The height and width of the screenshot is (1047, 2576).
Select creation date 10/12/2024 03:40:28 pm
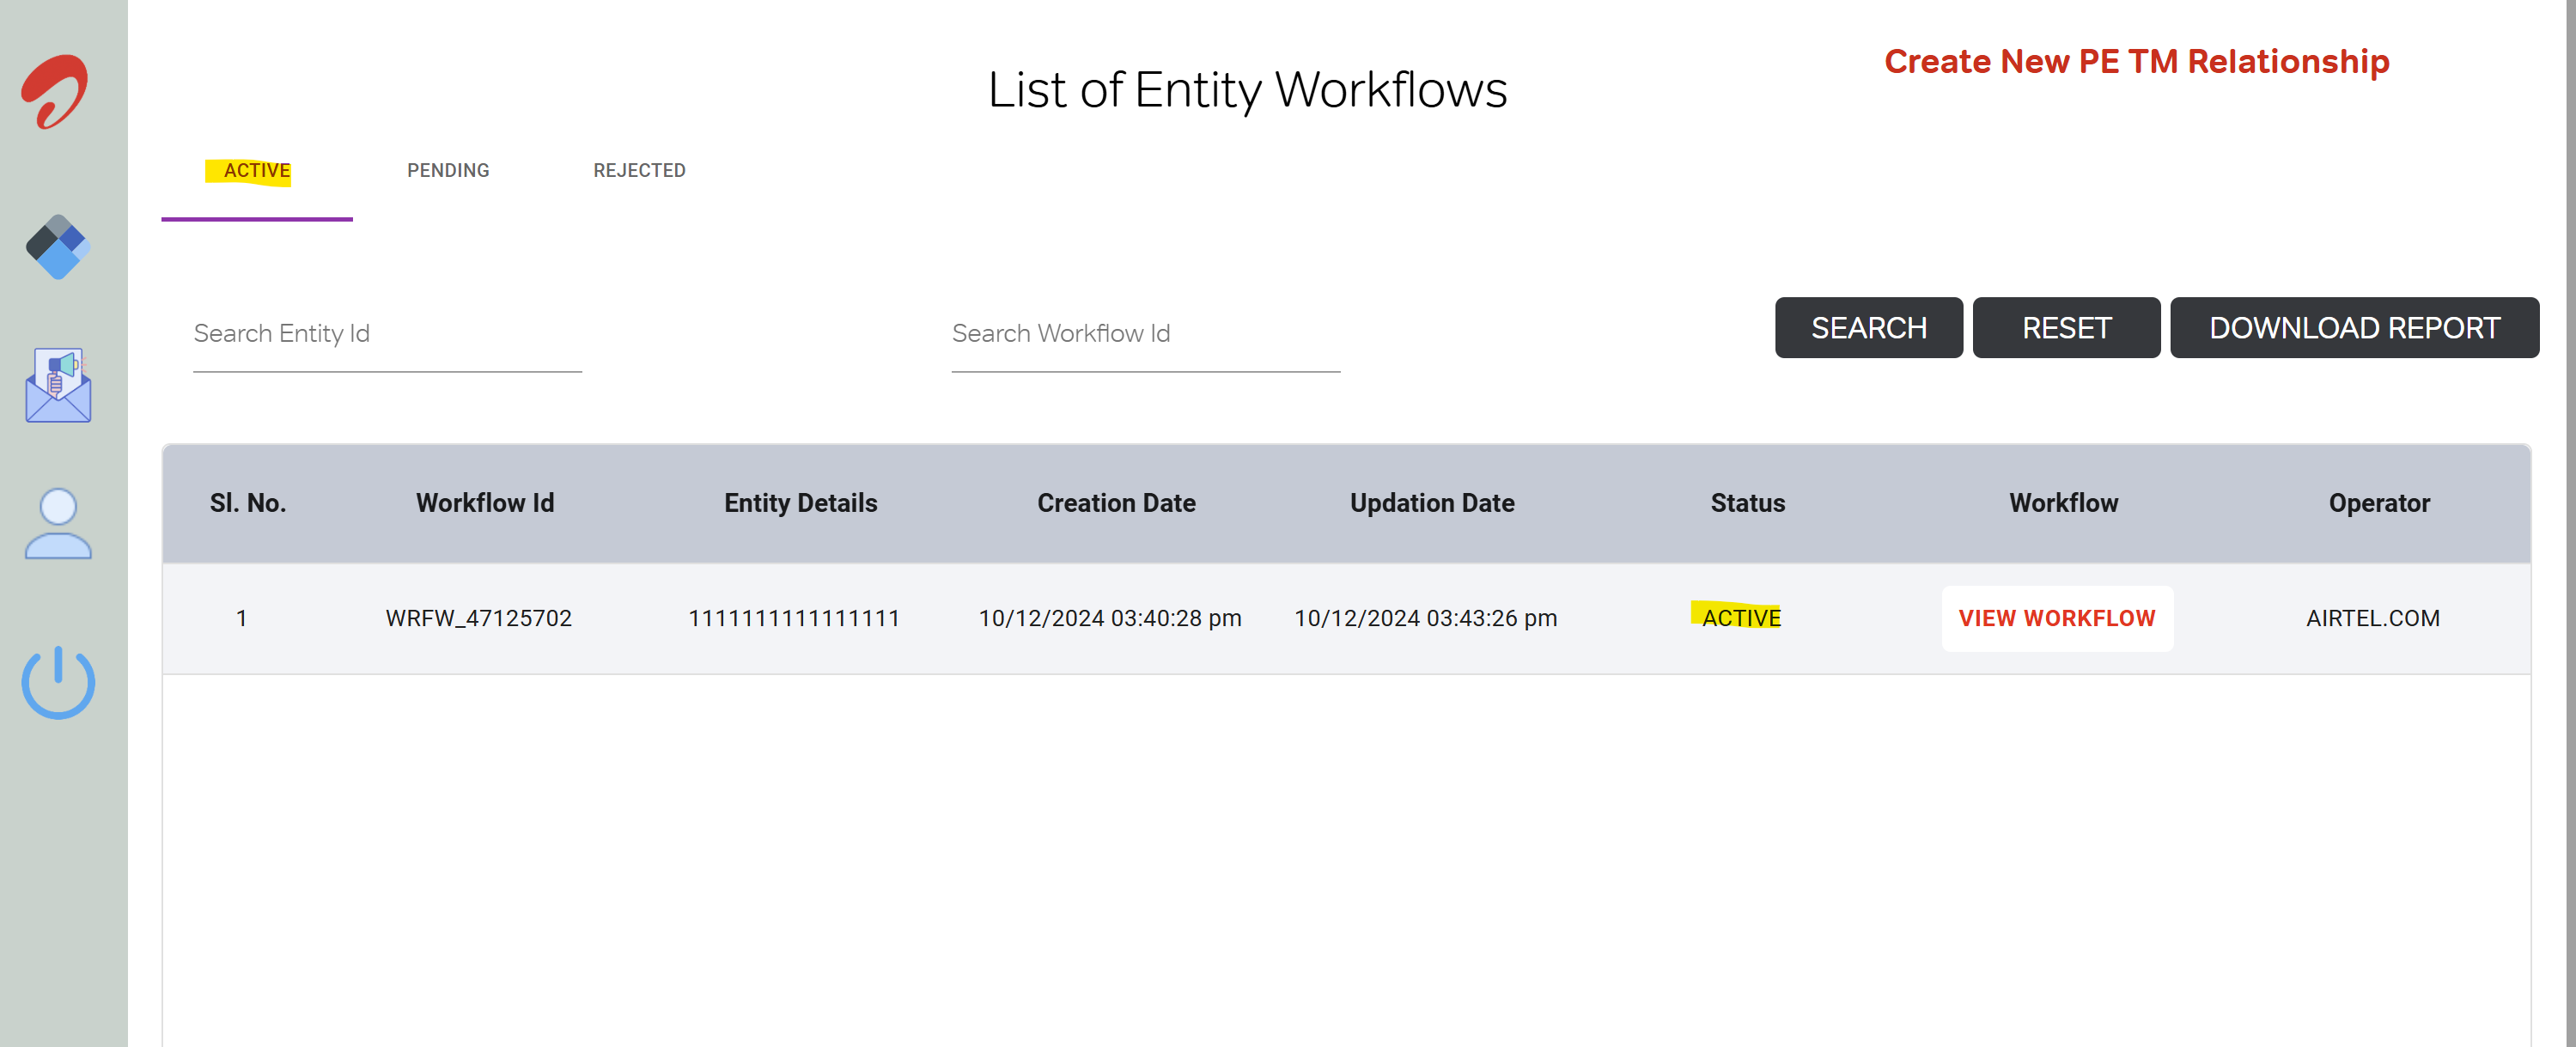pyautogui.click(x=1110, y=619)
